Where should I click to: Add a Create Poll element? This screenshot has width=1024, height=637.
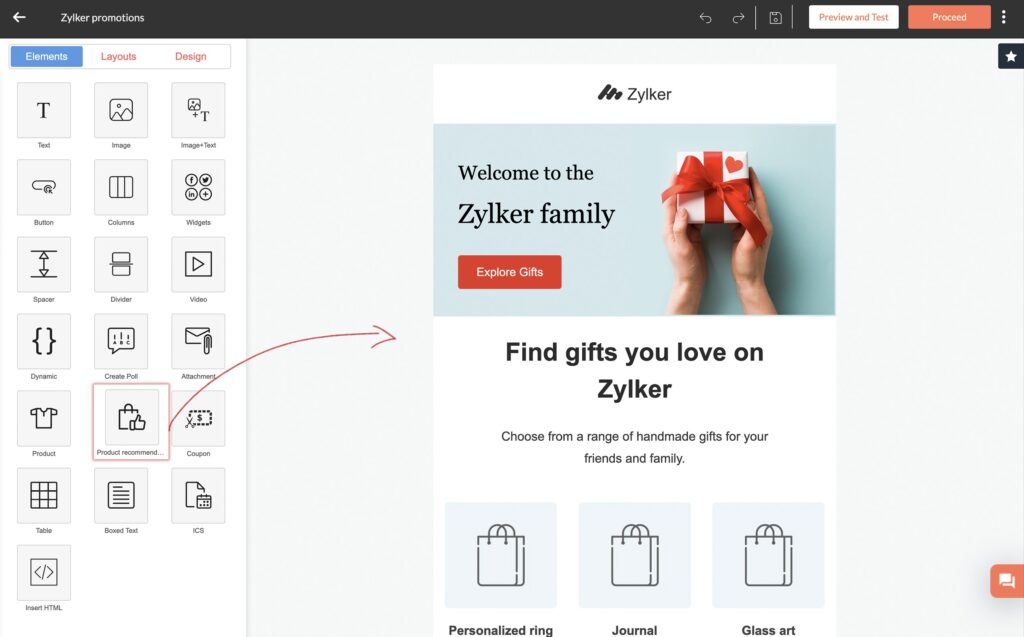121,341
